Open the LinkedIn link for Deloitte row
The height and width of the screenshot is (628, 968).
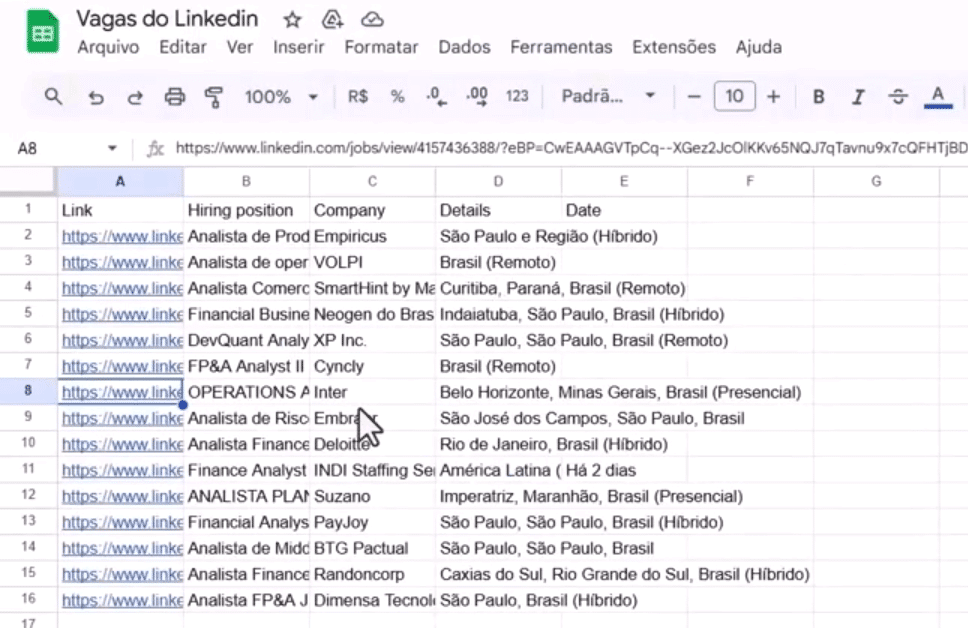pos(122,445)
